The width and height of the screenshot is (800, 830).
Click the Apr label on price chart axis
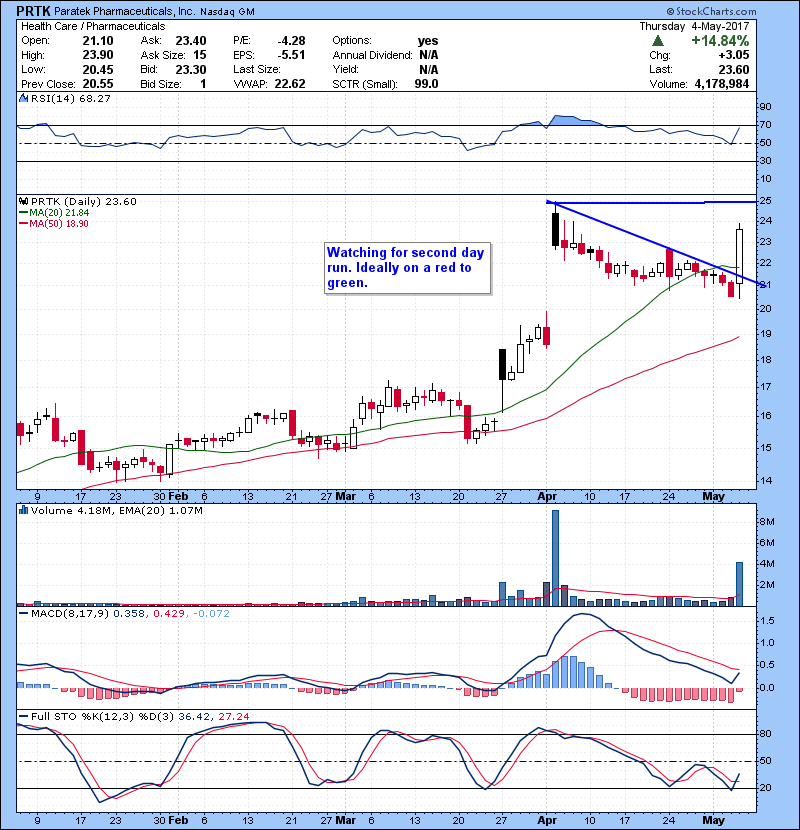pos(548,495)
